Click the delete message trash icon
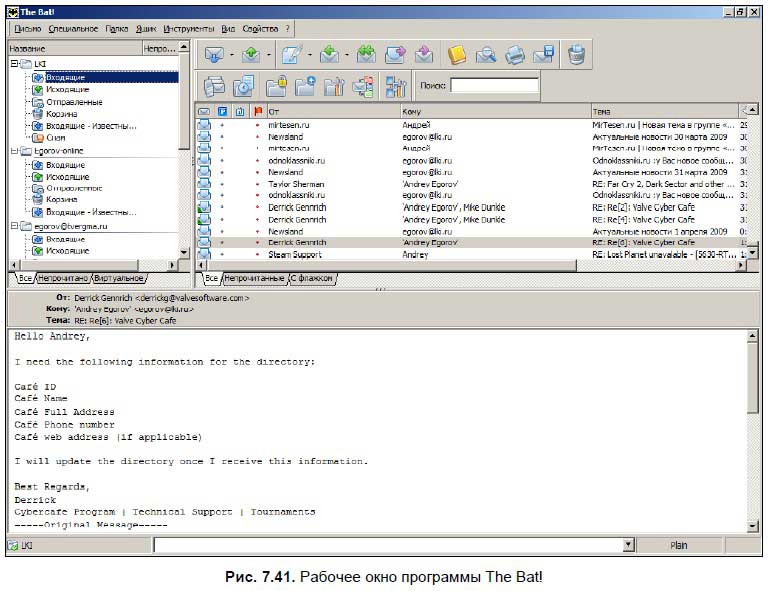 pyautogui.click(x=576, y=54)
